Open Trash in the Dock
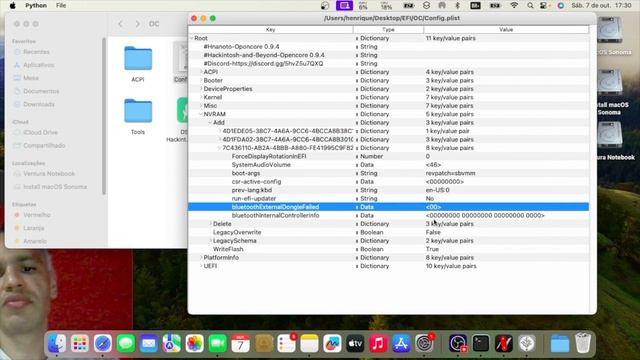Viewport: 640px width, 360px height. (x=583, y=343)
